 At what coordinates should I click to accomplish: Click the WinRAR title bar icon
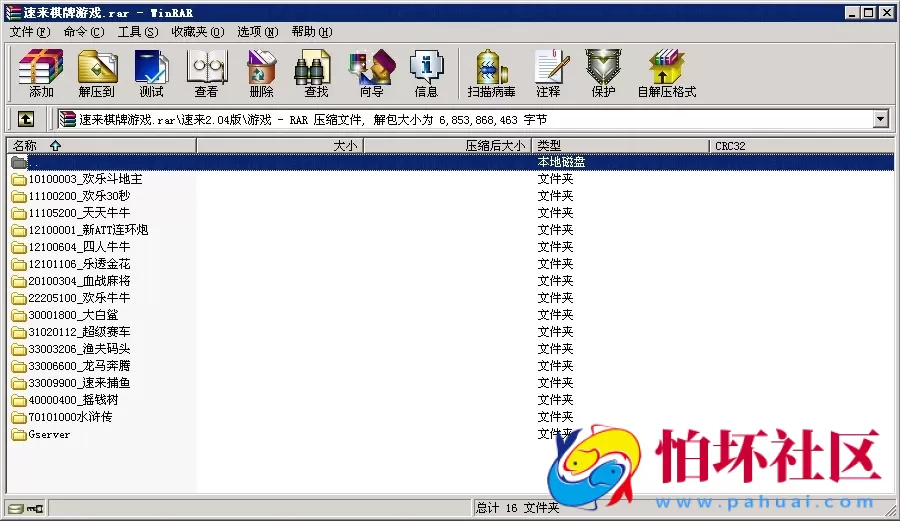point(13,12)
